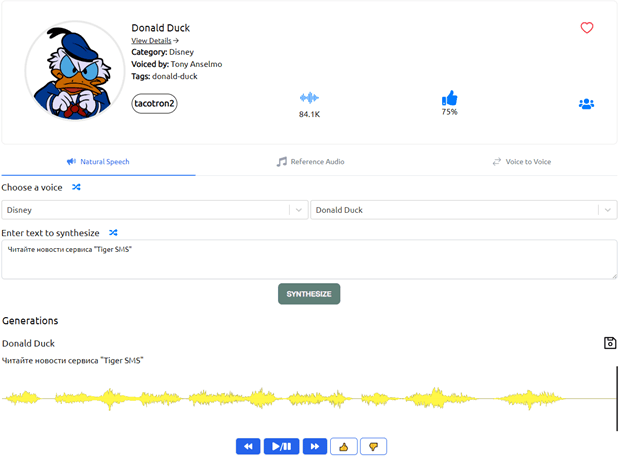Rewind the generated audio
624x459 pixels.
coord(248,446)
